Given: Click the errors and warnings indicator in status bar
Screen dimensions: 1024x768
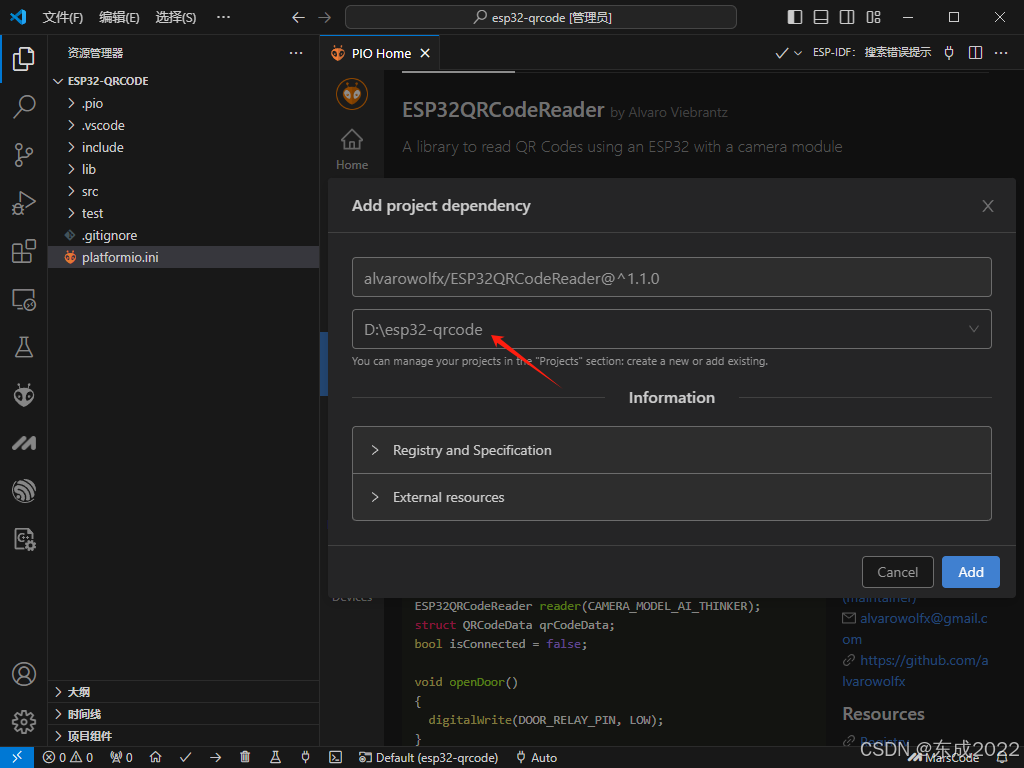Looking at the screenshot, I should (68, 757).
